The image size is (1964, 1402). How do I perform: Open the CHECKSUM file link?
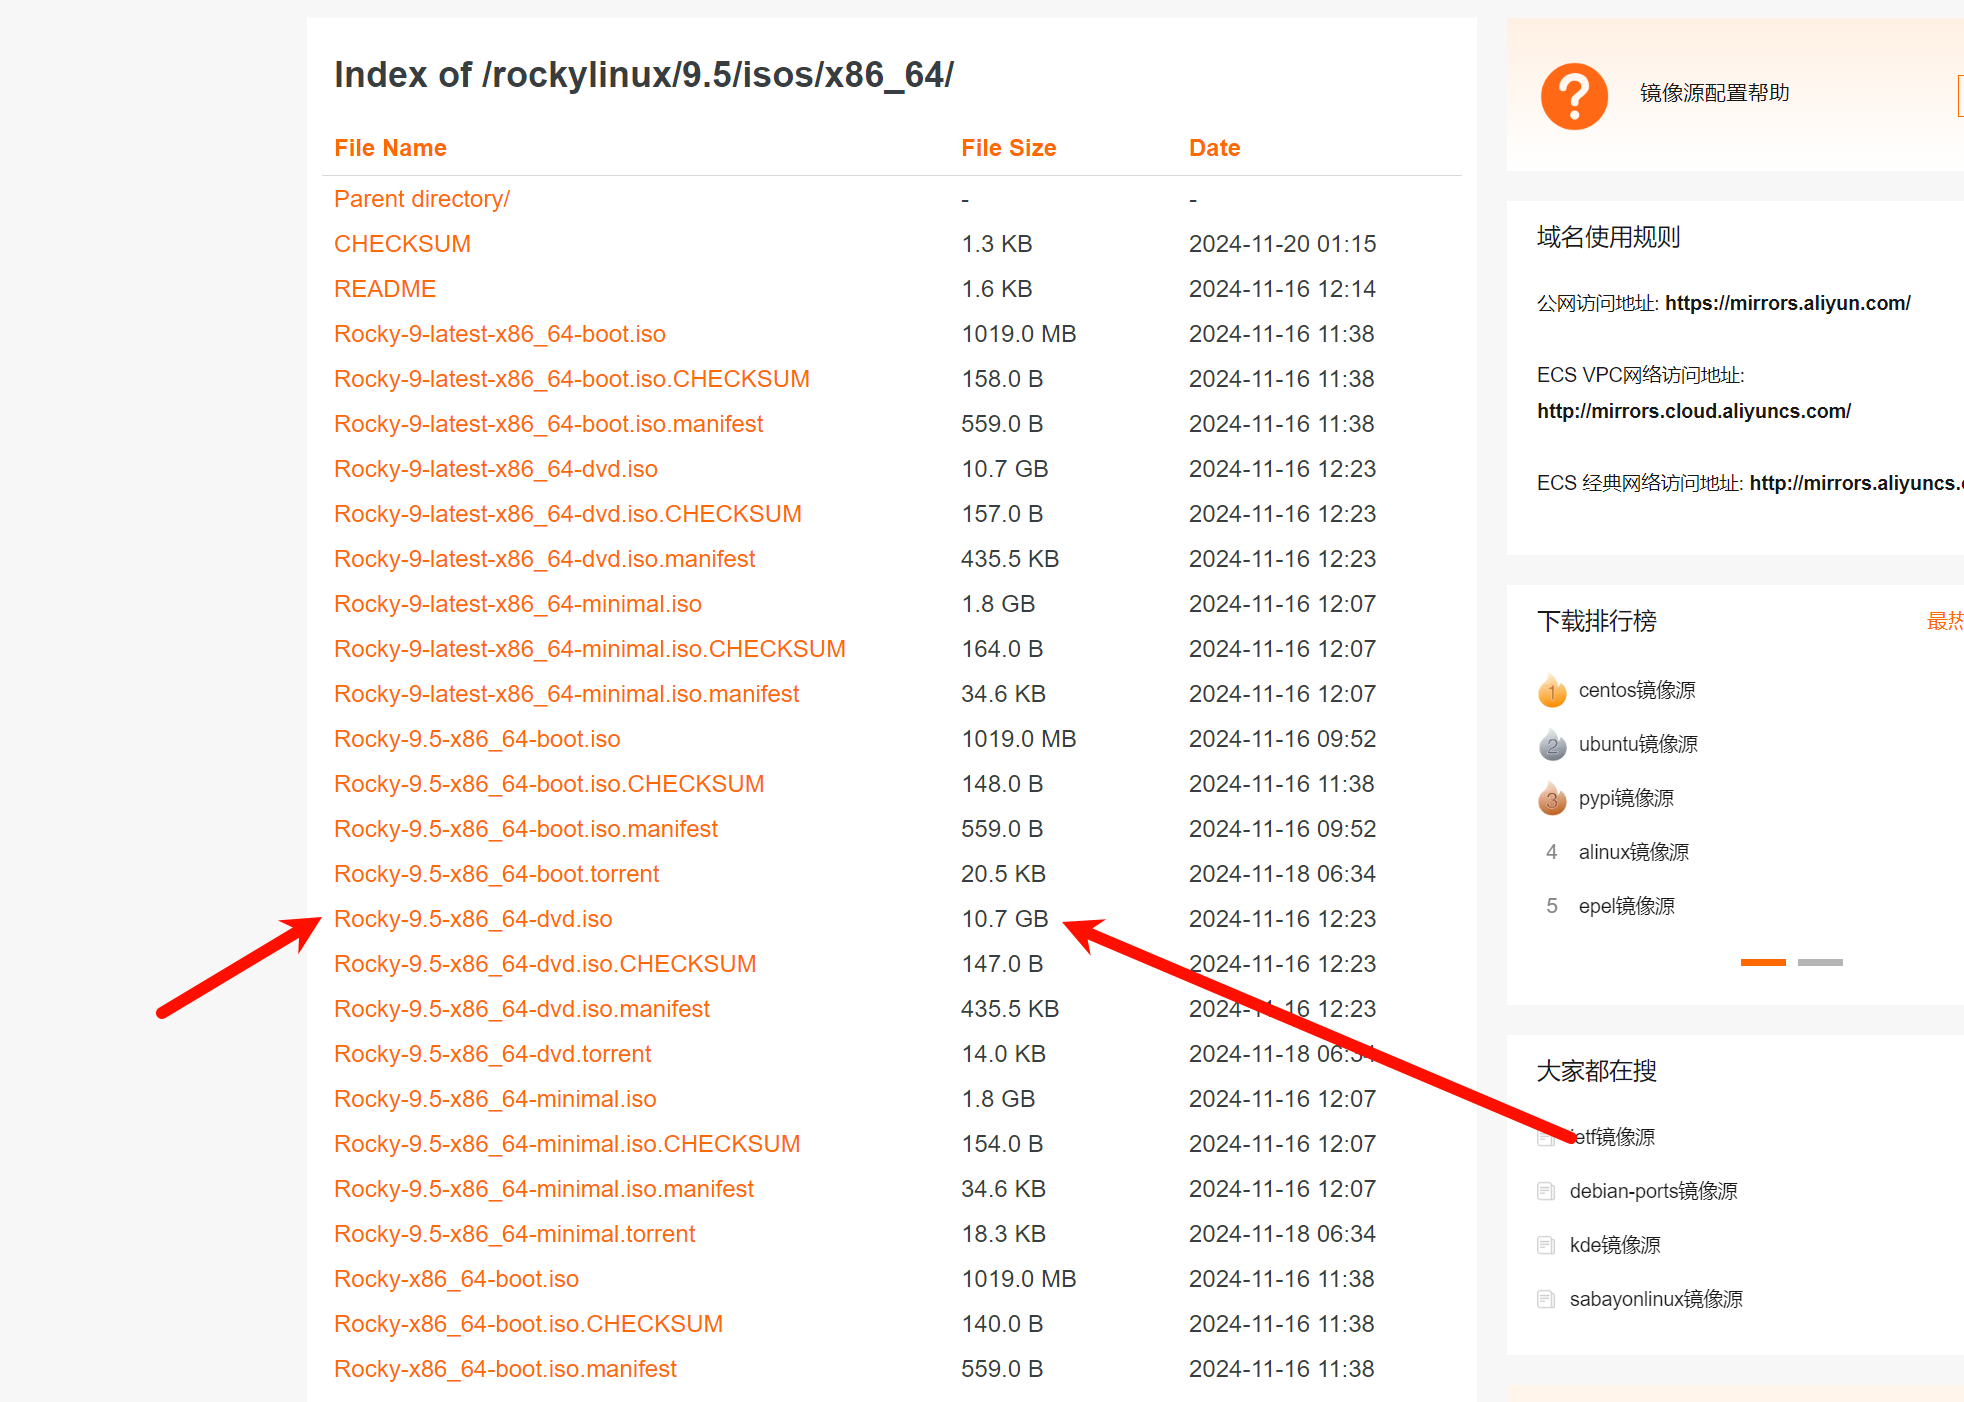[x=402, y=244]
